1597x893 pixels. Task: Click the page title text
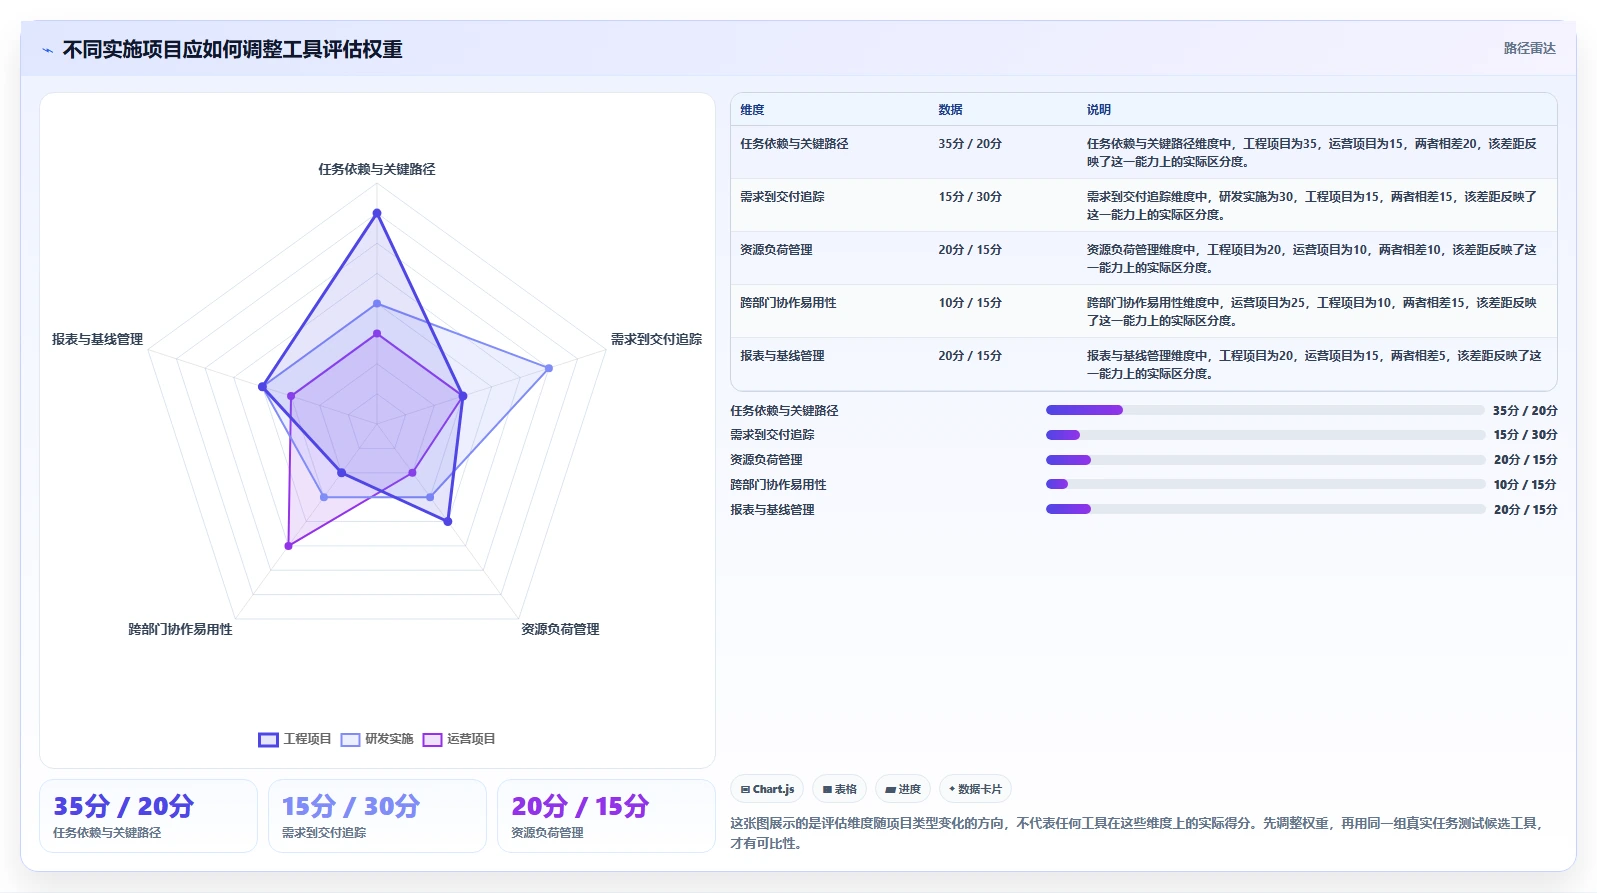pyautogui.click(x=233, y=49)
